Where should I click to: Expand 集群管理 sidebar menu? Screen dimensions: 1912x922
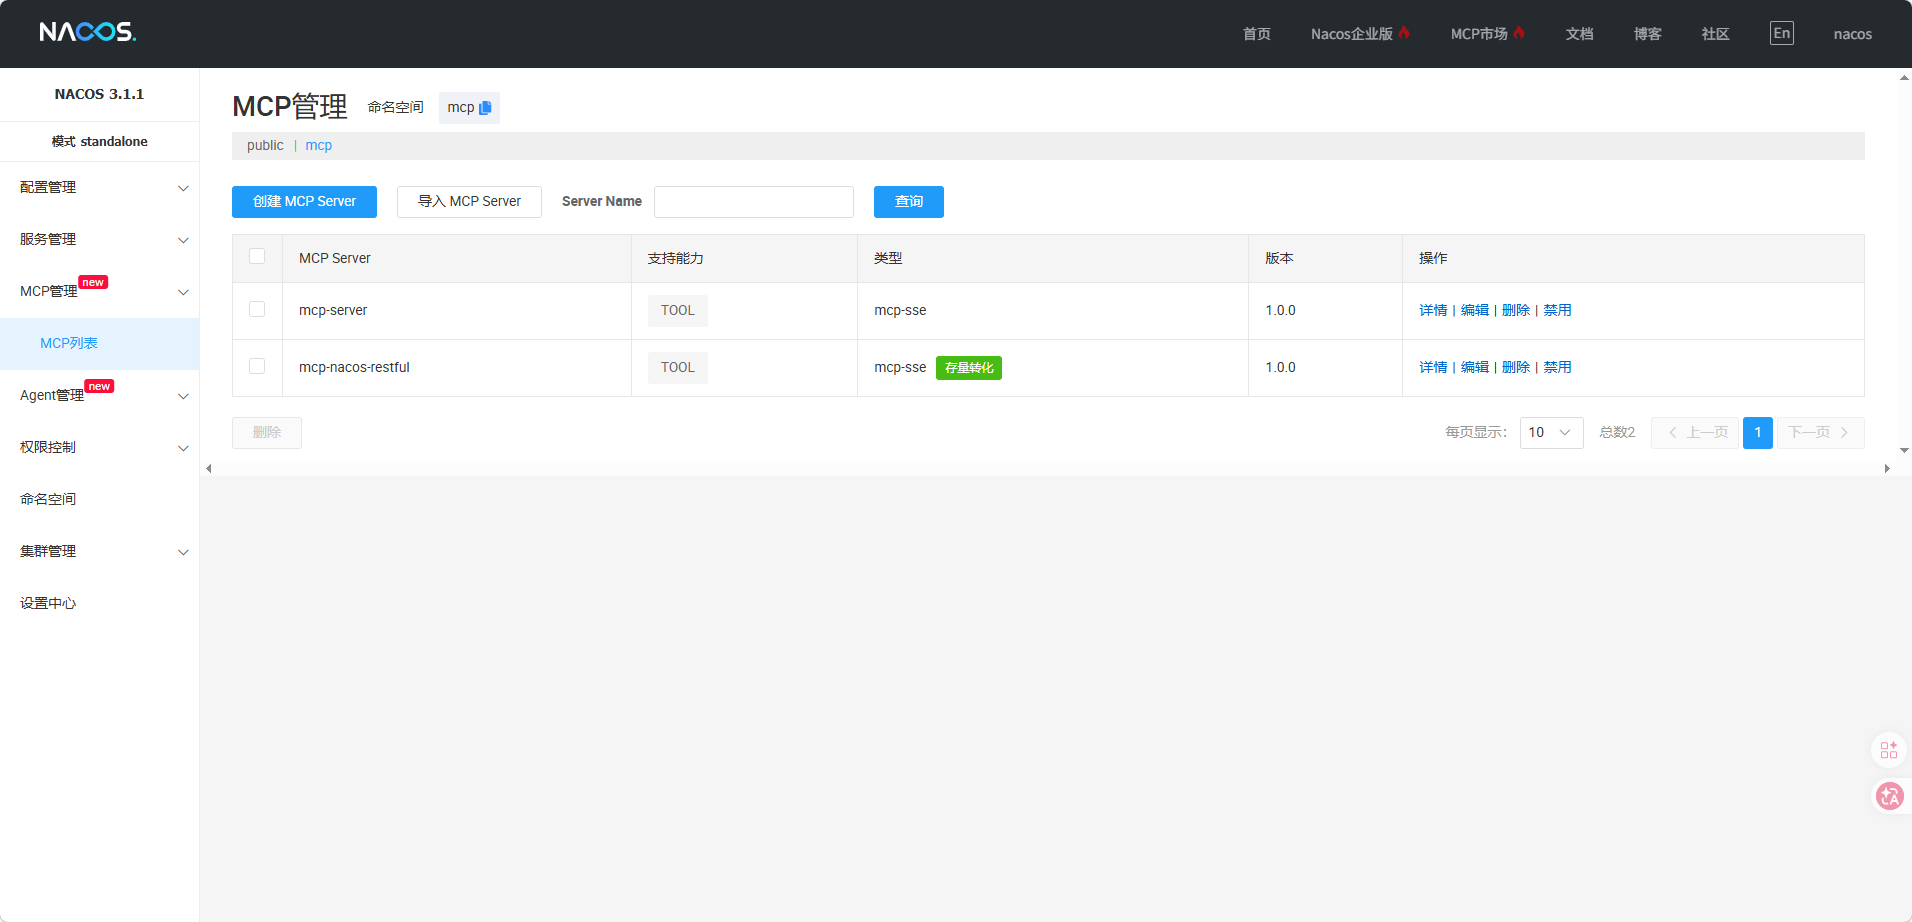click(x=100, y=552)
